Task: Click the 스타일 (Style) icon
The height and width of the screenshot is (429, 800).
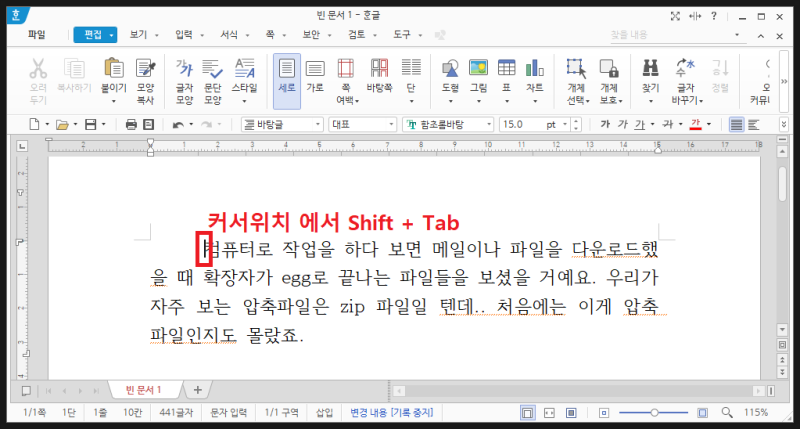Action: point(244,68)
